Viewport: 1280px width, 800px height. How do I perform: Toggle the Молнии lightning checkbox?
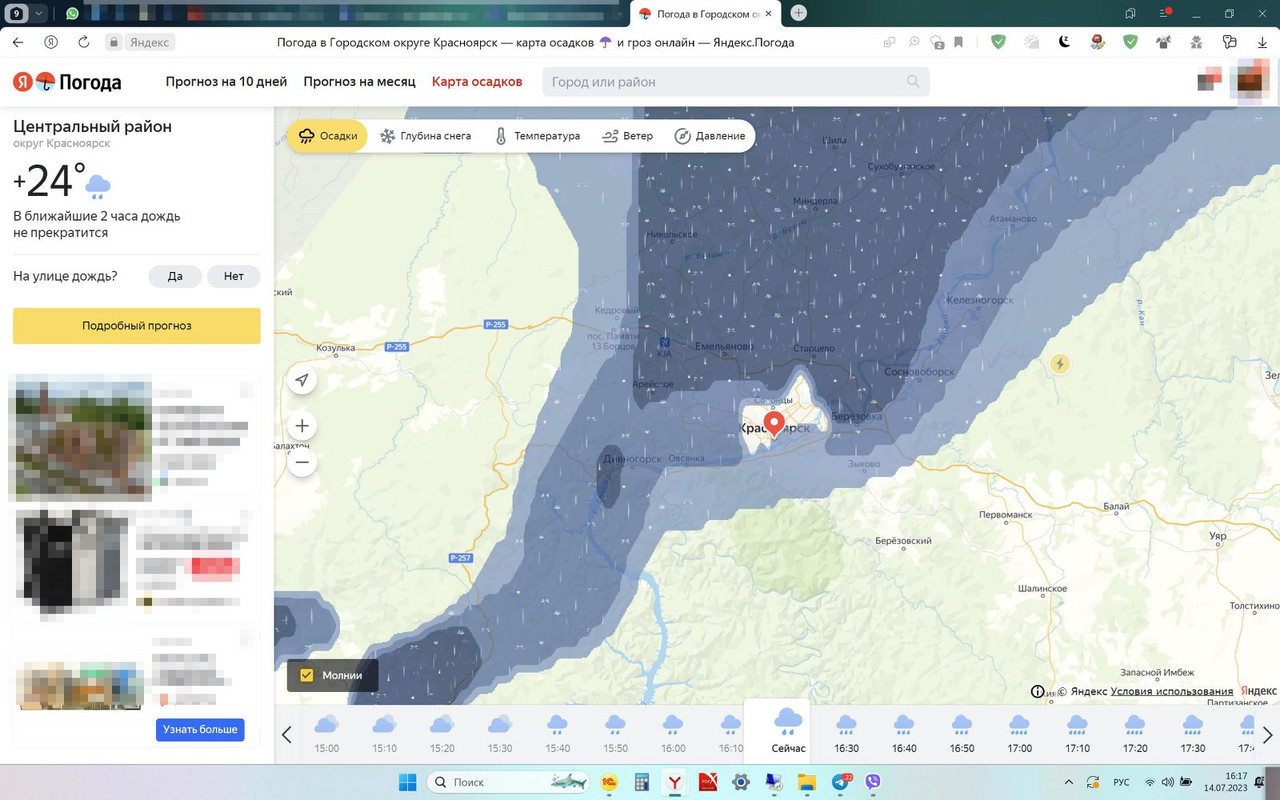[307, 675]
